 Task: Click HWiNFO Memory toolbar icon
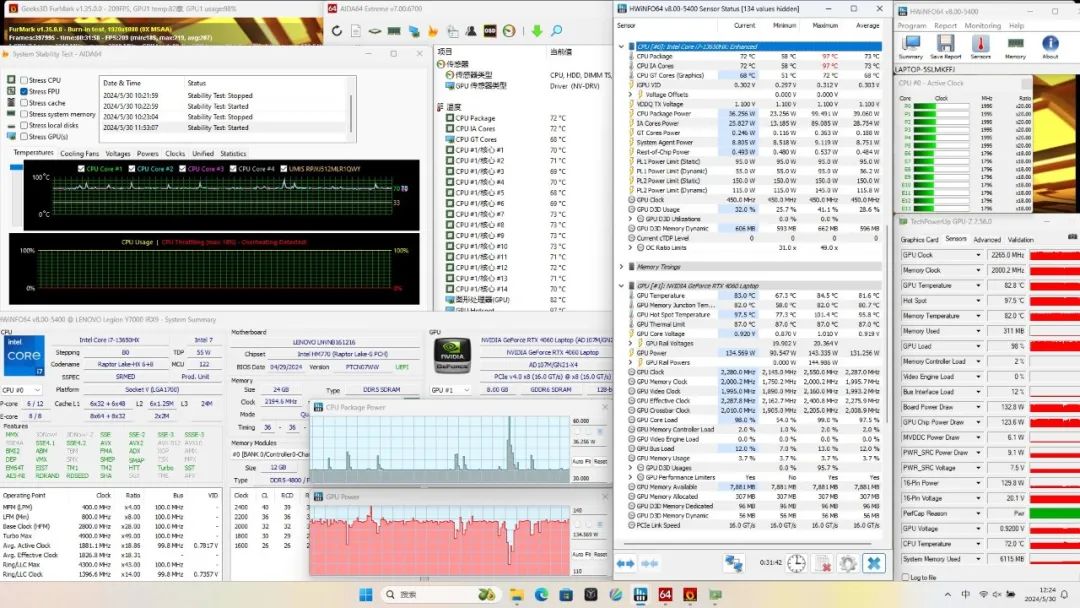(x=1015, y=47)
